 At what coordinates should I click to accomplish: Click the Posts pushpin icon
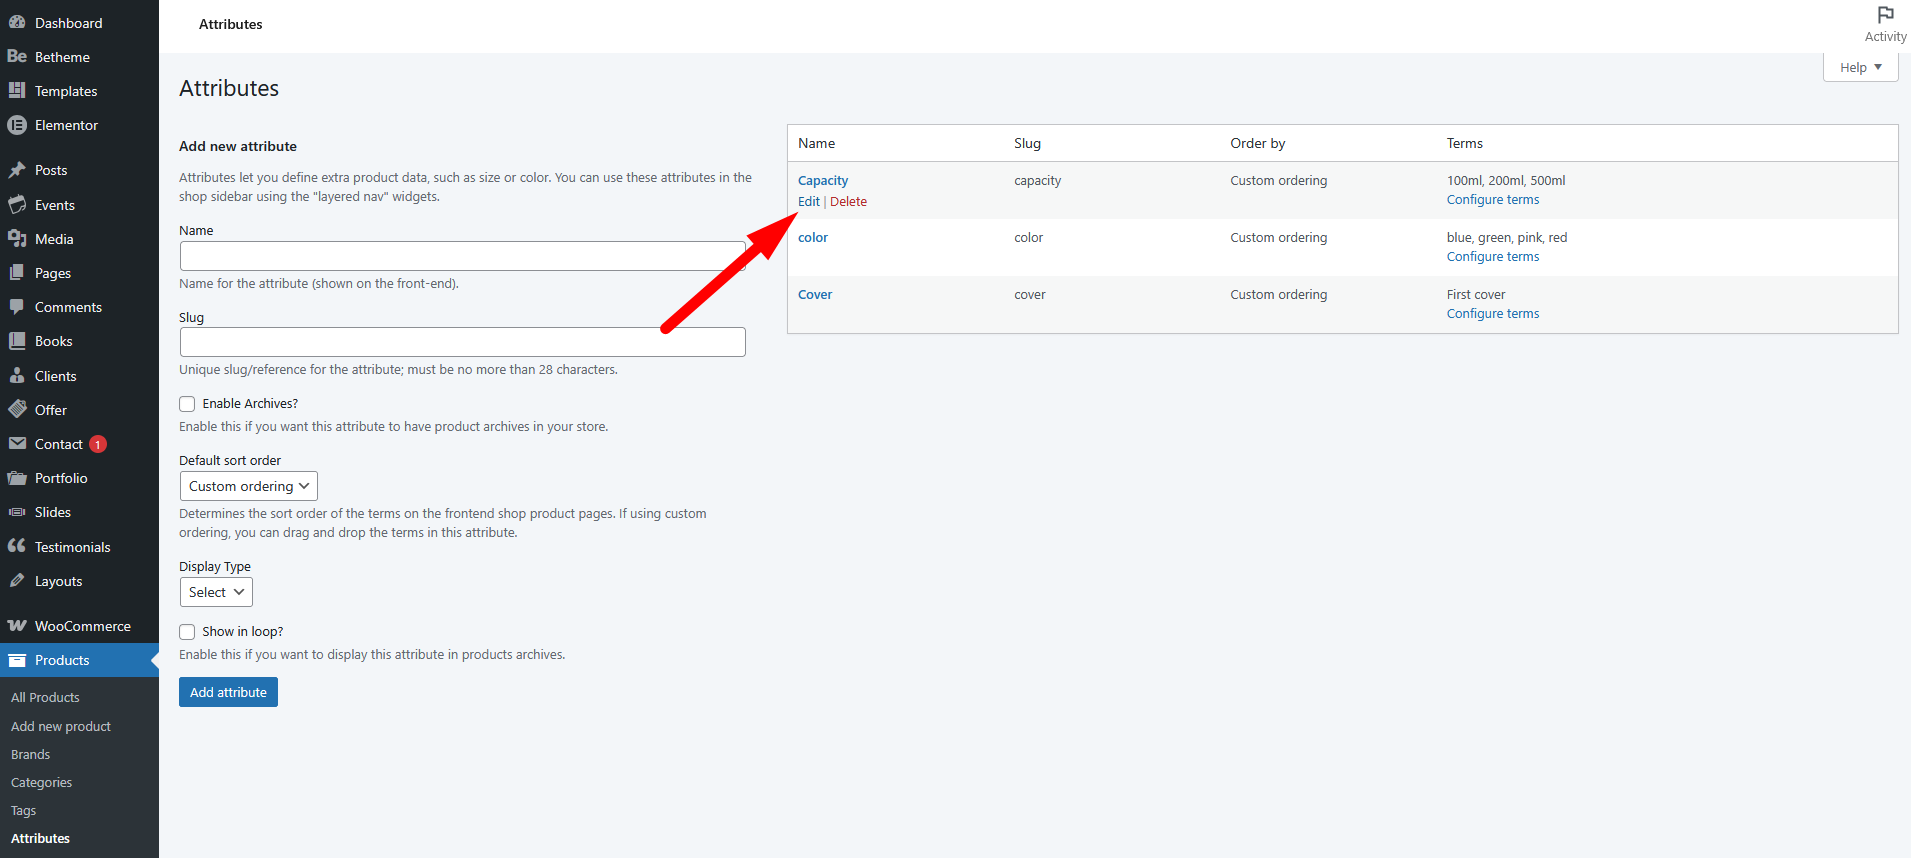click(17, 170)
